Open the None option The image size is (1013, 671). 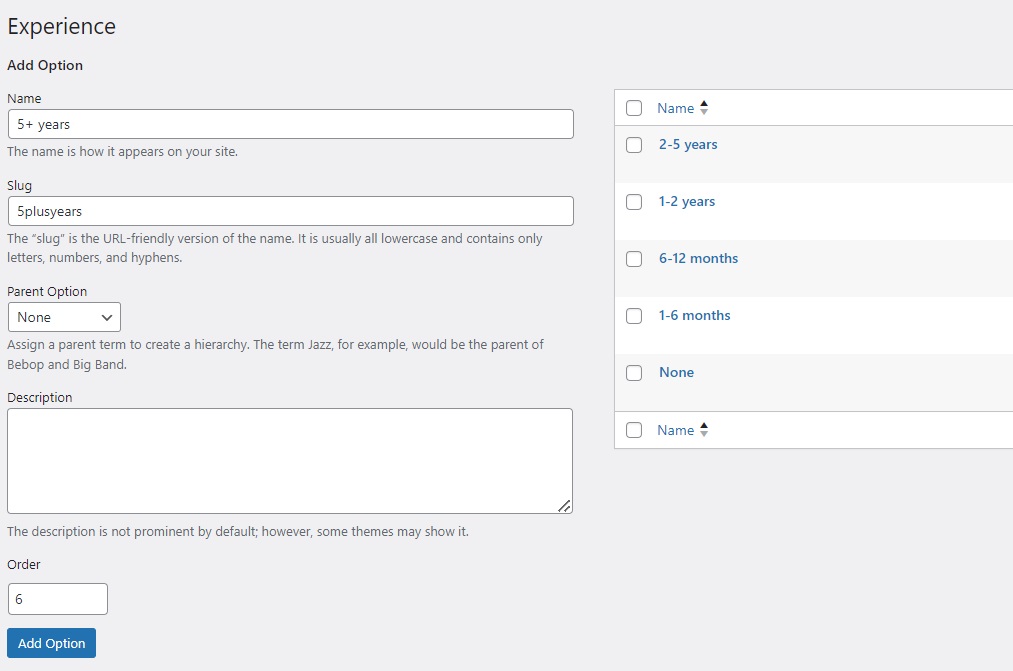pos(676,372)
